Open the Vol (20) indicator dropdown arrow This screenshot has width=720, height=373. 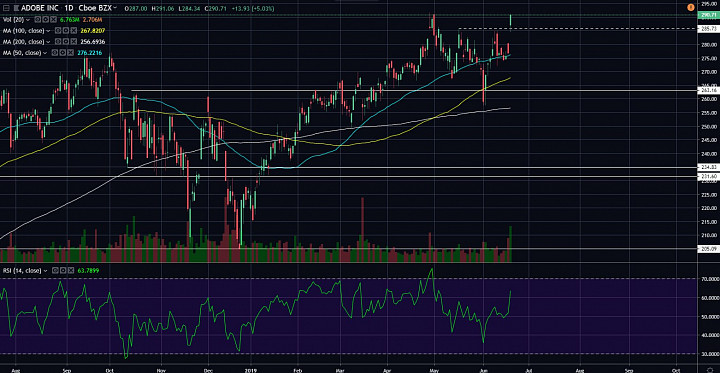(x=28, y=20)
